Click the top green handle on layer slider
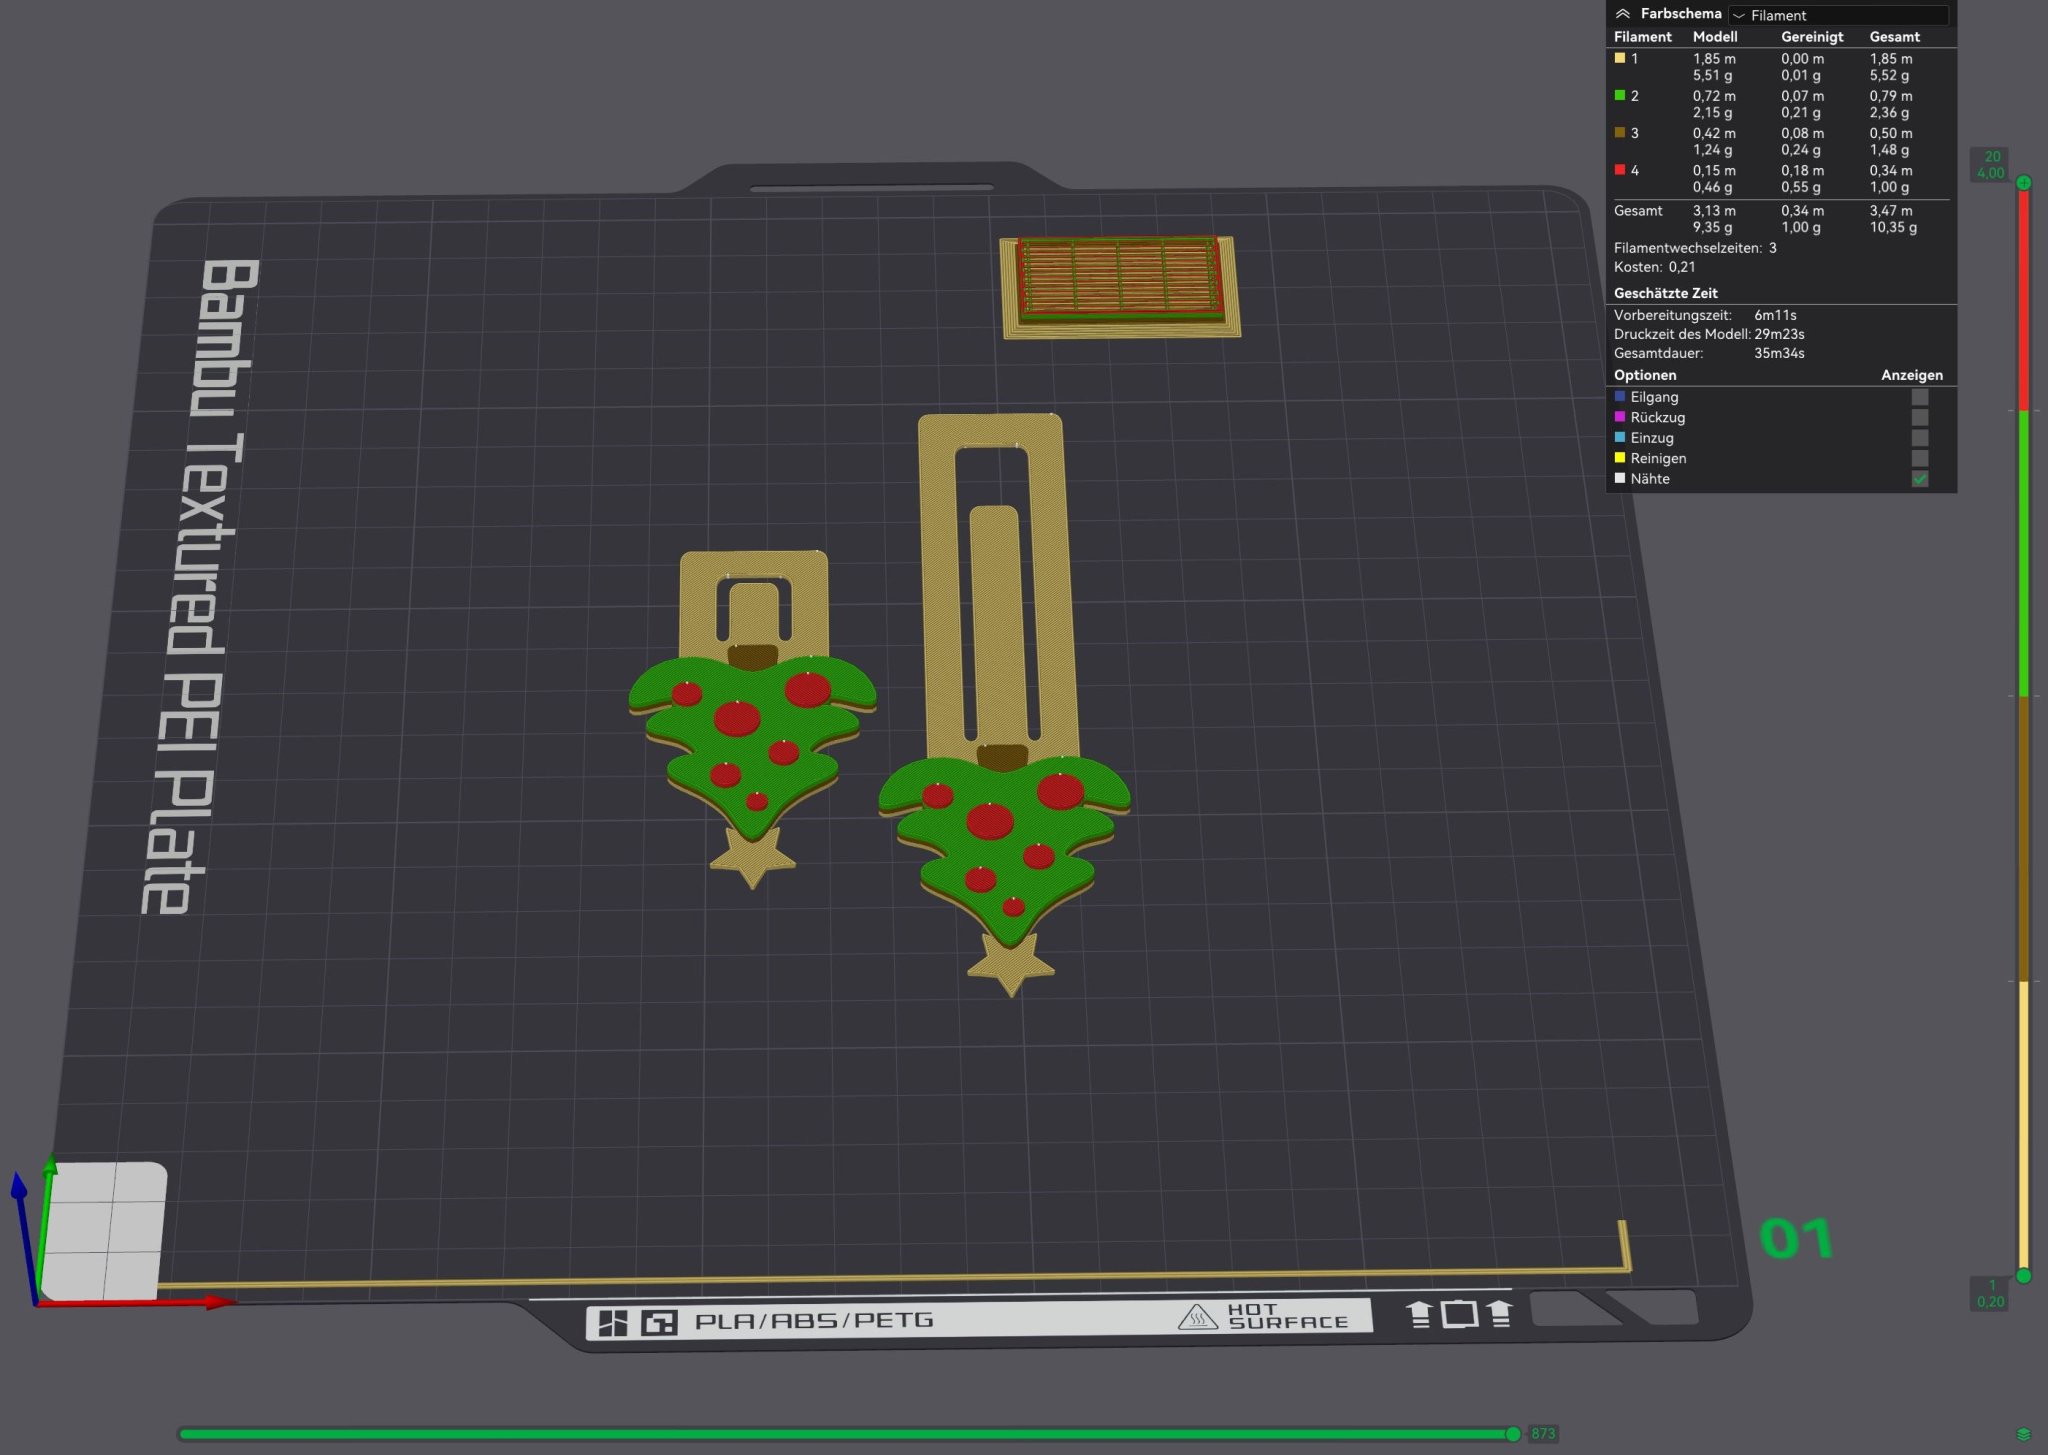 pyautogui.click(x=2023, y=183)
